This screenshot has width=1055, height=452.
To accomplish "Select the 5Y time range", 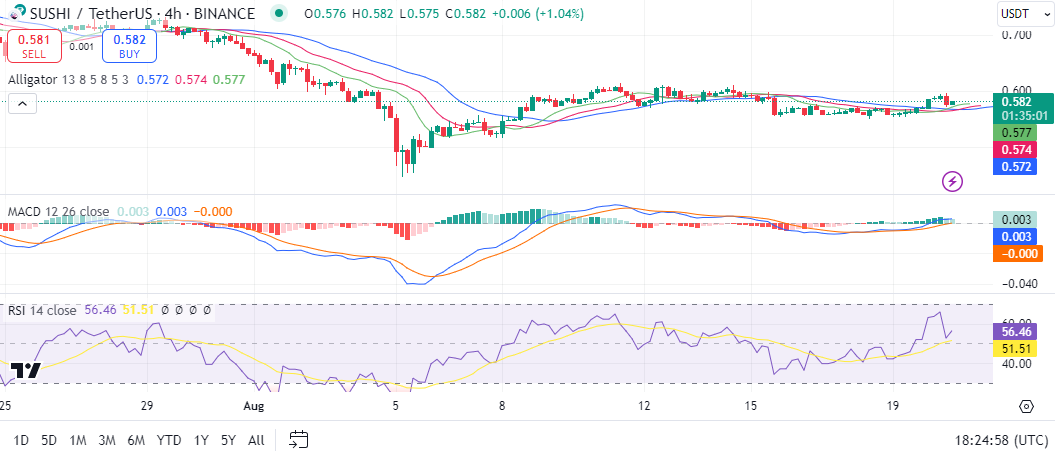I will pyautogui.click(x=228, y=441).
